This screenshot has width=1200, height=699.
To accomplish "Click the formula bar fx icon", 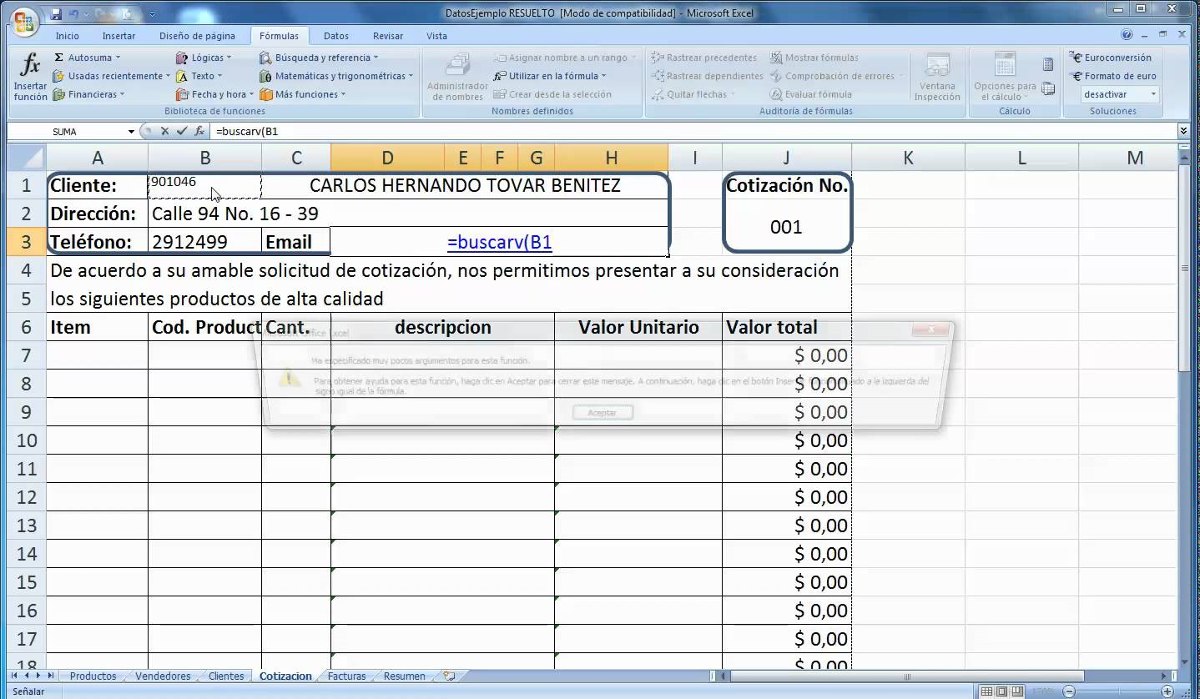I will click(199, 131).
